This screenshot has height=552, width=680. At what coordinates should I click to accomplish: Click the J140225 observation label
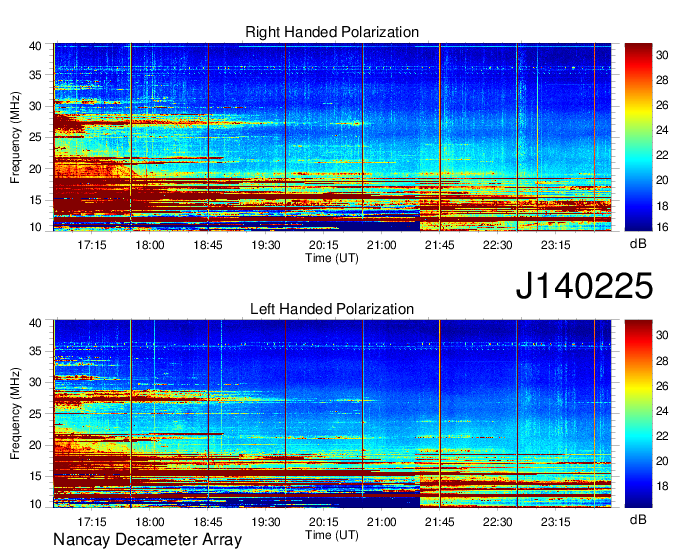(584, 286)
